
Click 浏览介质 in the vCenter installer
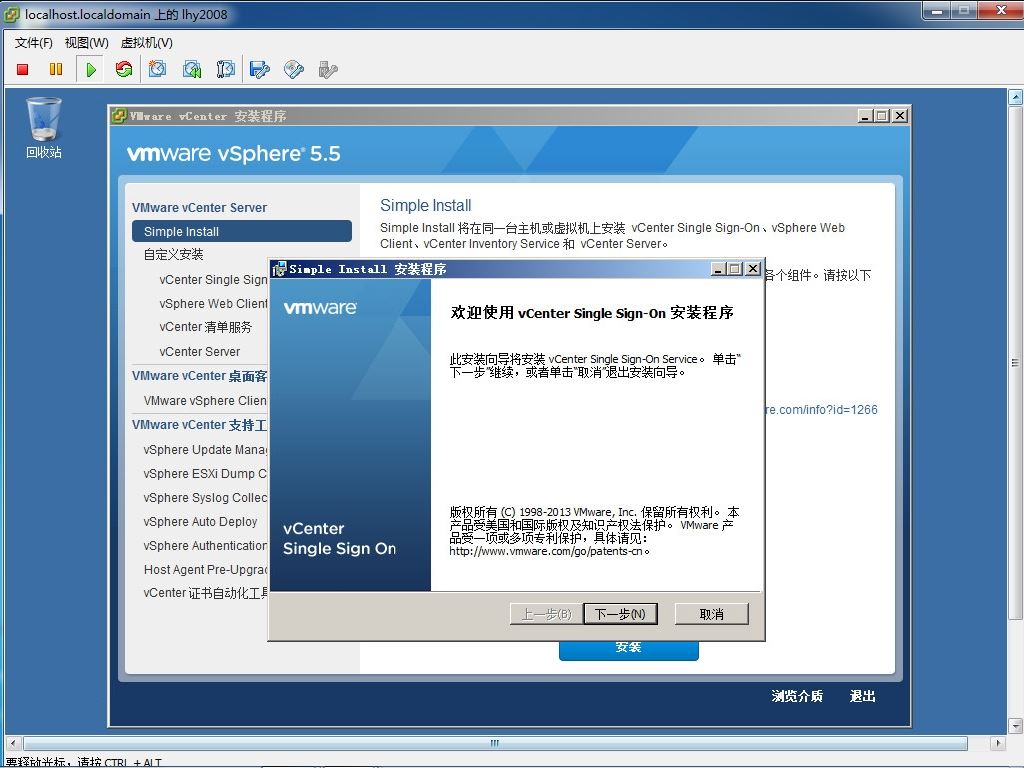click(797, 696)
